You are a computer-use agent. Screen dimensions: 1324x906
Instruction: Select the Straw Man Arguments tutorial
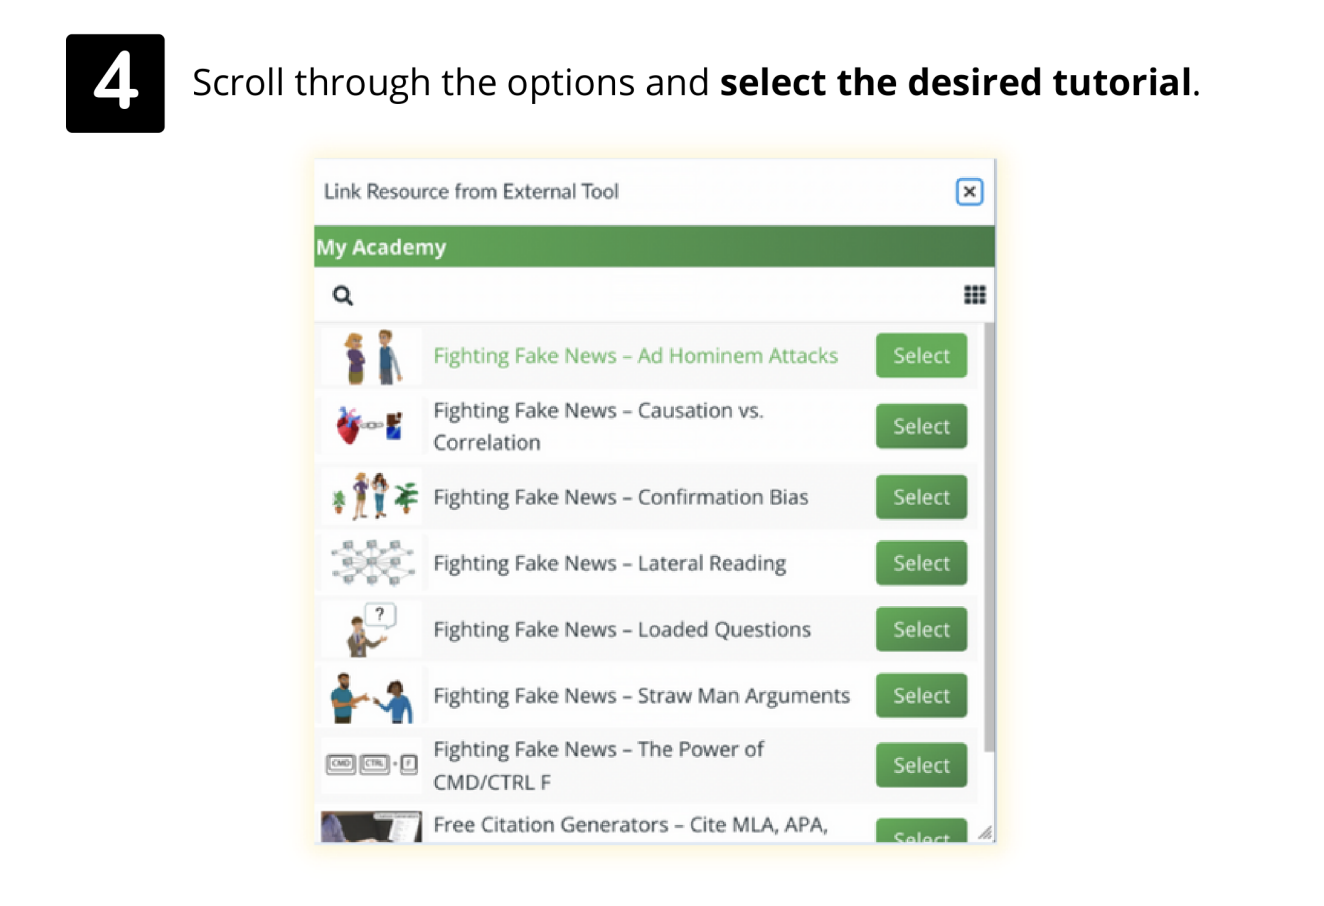click(x=920, y=695)
